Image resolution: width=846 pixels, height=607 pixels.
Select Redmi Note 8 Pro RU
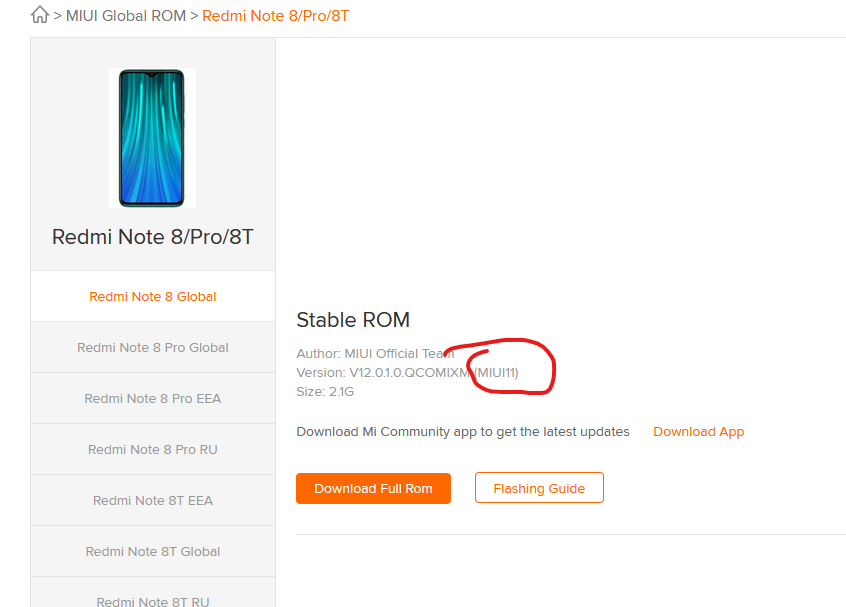[153, 449]
